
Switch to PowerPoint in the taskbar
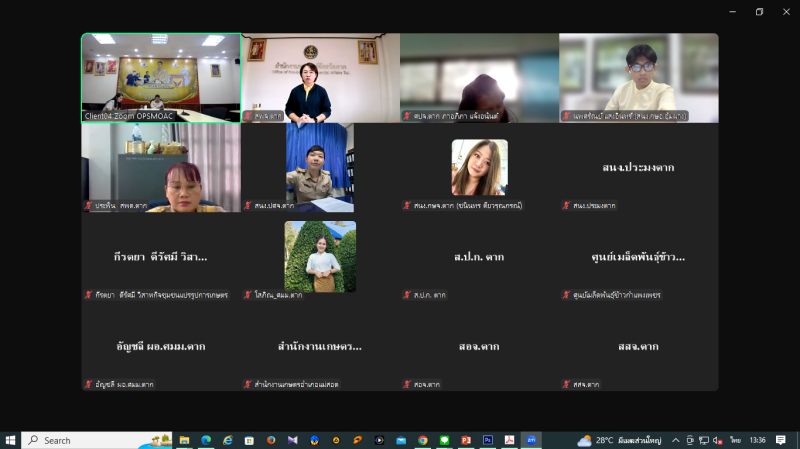466,440
